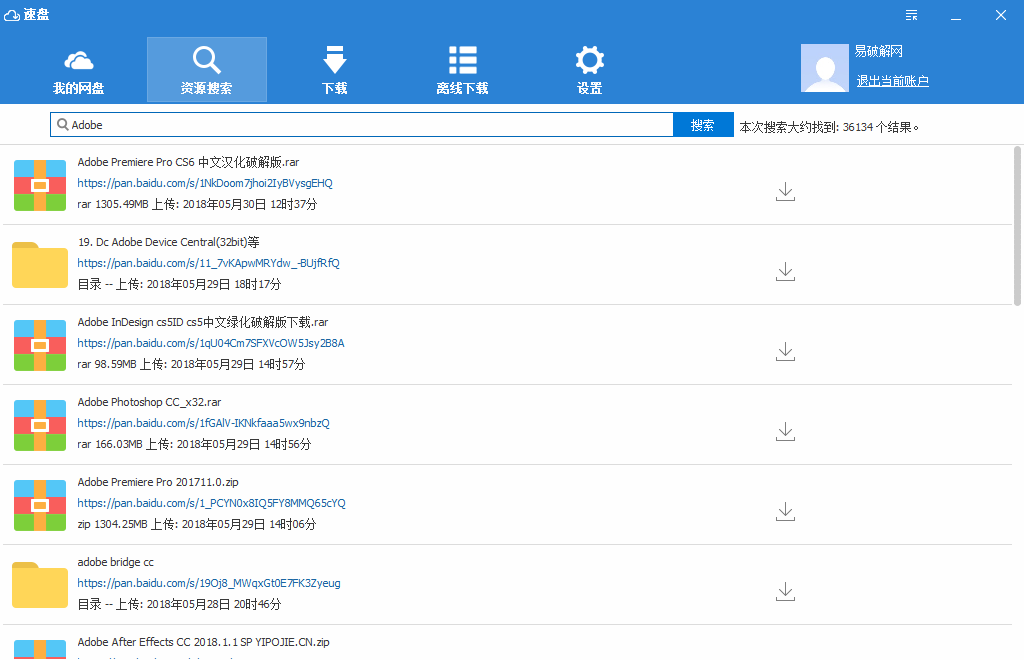
Task: Select title Adobe Photoshop CC_x32.rar
Action: coord(150,402)
